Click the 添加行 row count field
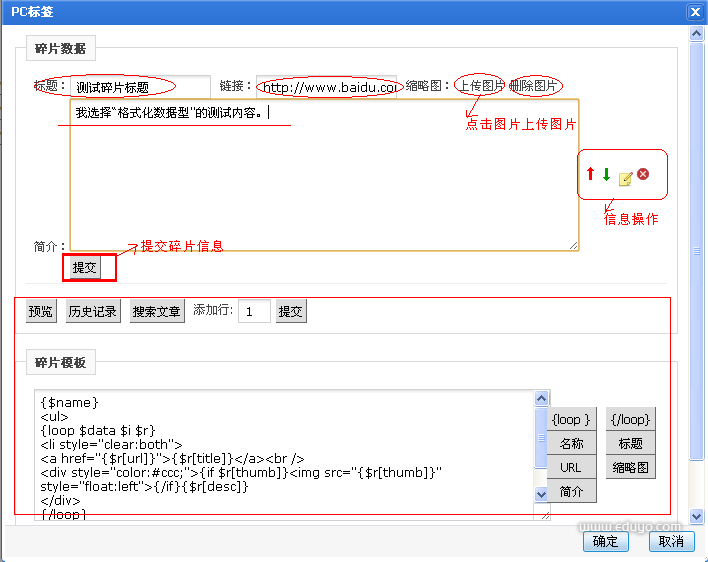 tap(254, 312)
